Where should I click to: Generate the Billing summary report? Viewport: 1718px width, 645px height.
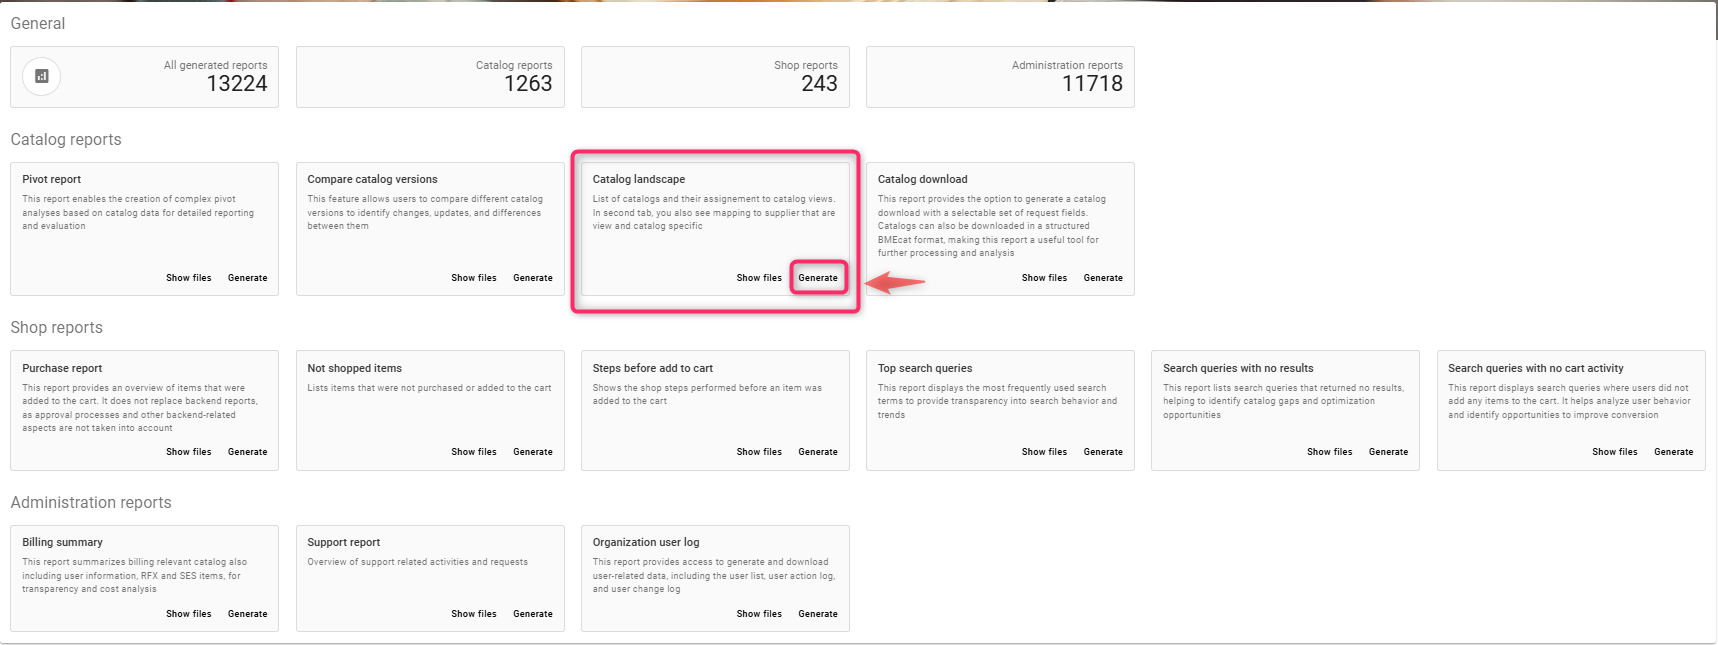point(247,614)
